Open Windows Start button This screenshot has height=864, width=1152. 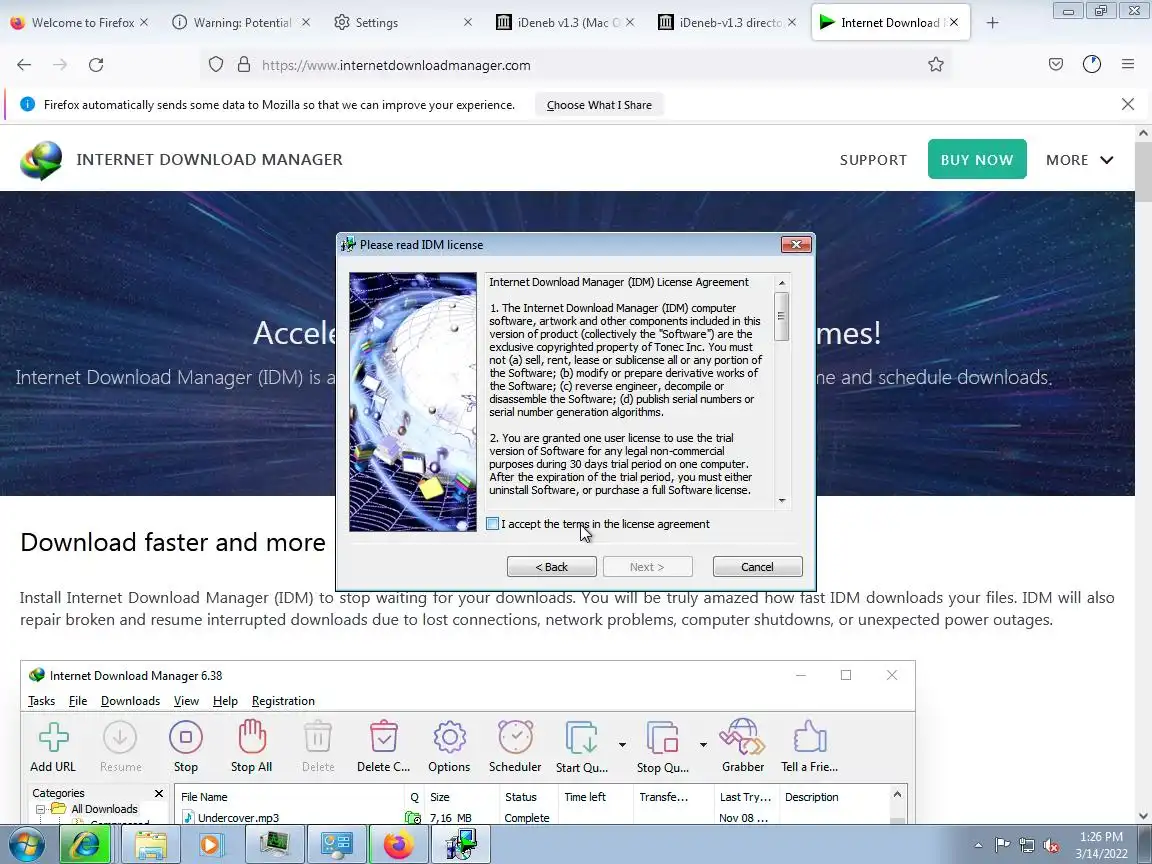point(26,845)
